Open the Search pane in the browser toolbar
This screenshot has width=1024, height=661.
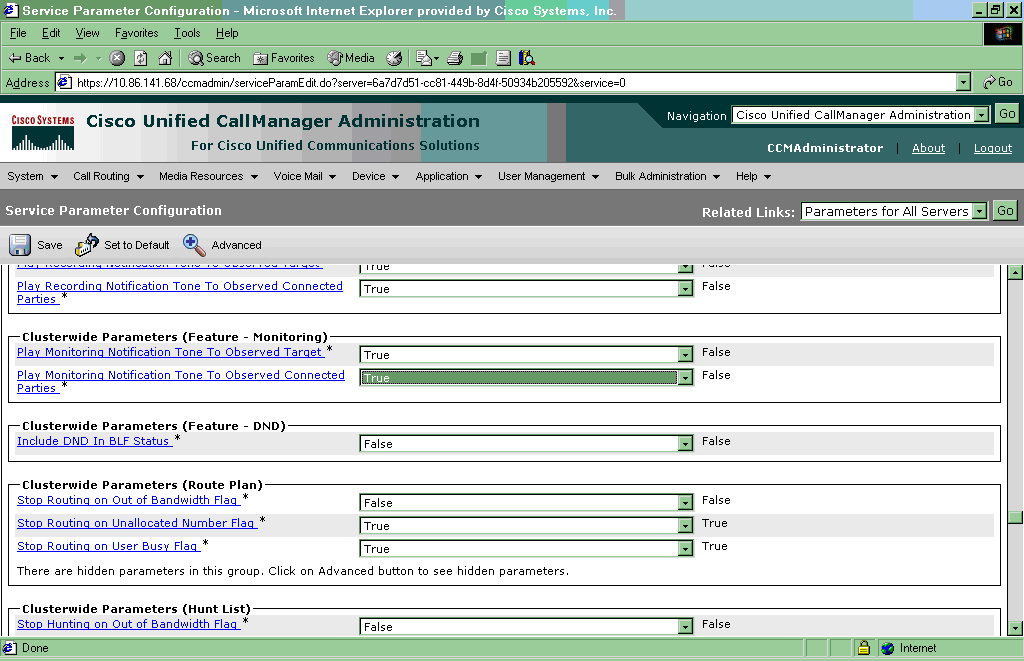pyautogui.click(x=214, y=58)
